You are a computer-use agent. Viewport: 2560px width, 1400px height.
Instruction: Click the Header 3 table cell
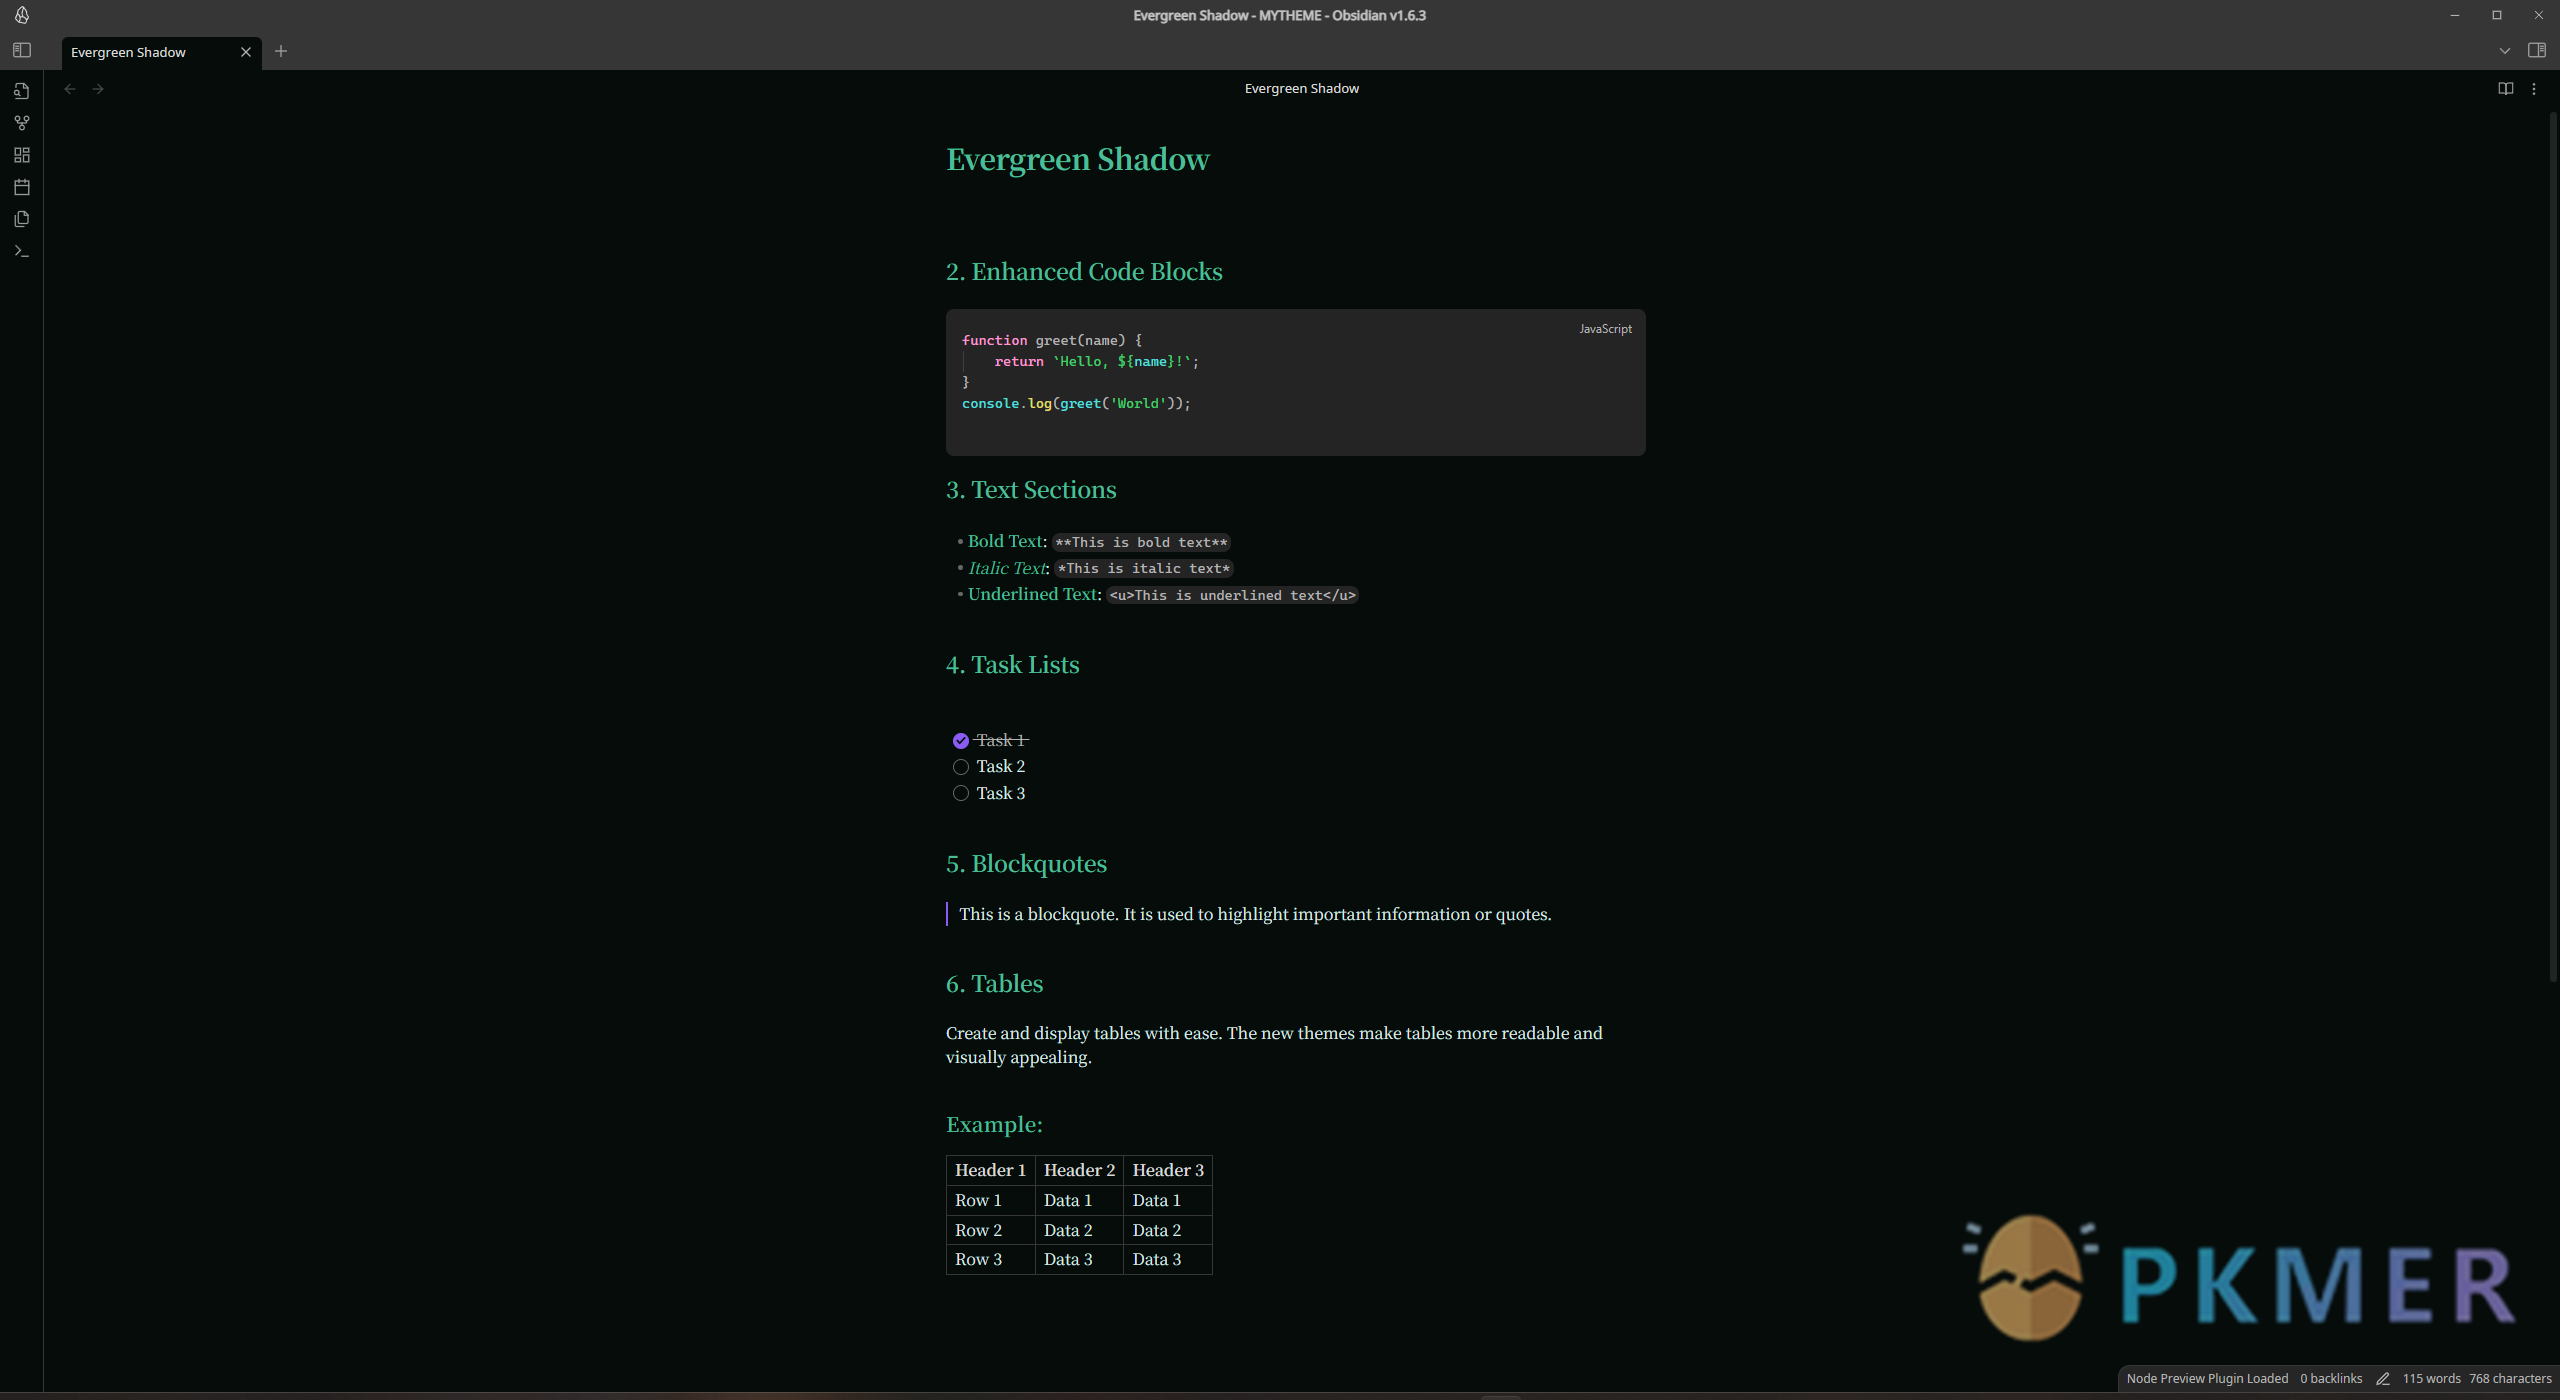click(1168, 1170)
